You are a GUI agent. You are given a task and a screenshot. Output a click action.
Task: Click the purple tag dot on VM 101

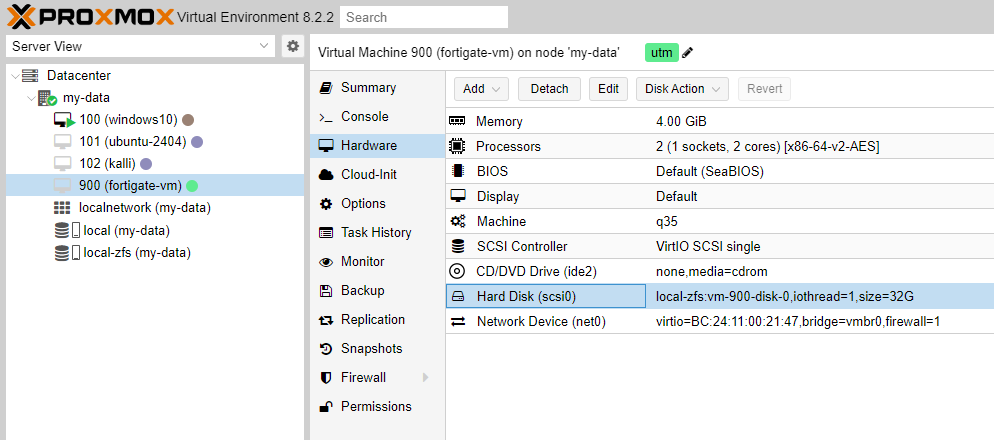pyautogui.click(x=197, y=142)
